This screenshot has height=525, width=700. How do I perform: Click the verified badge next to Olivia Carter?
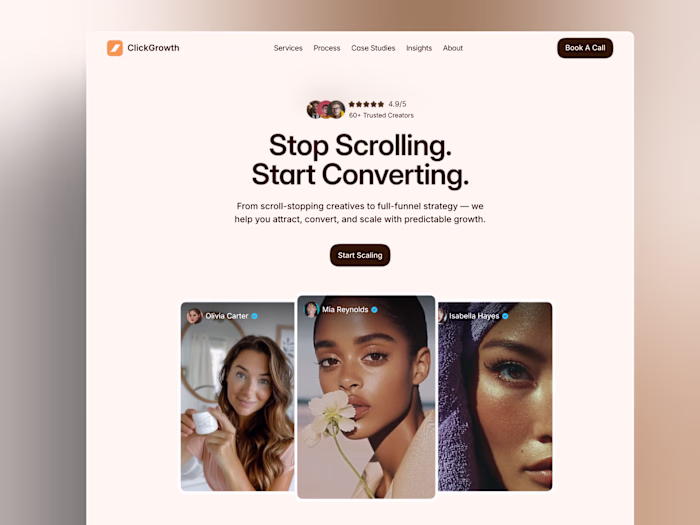tap(254, 316)
